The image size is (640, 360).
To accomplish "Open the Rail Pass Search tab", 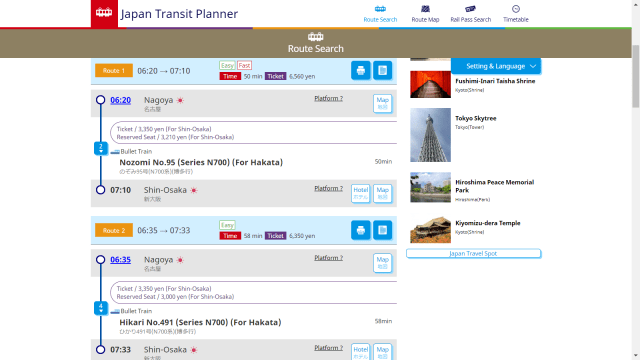I will tap(471, 14).
